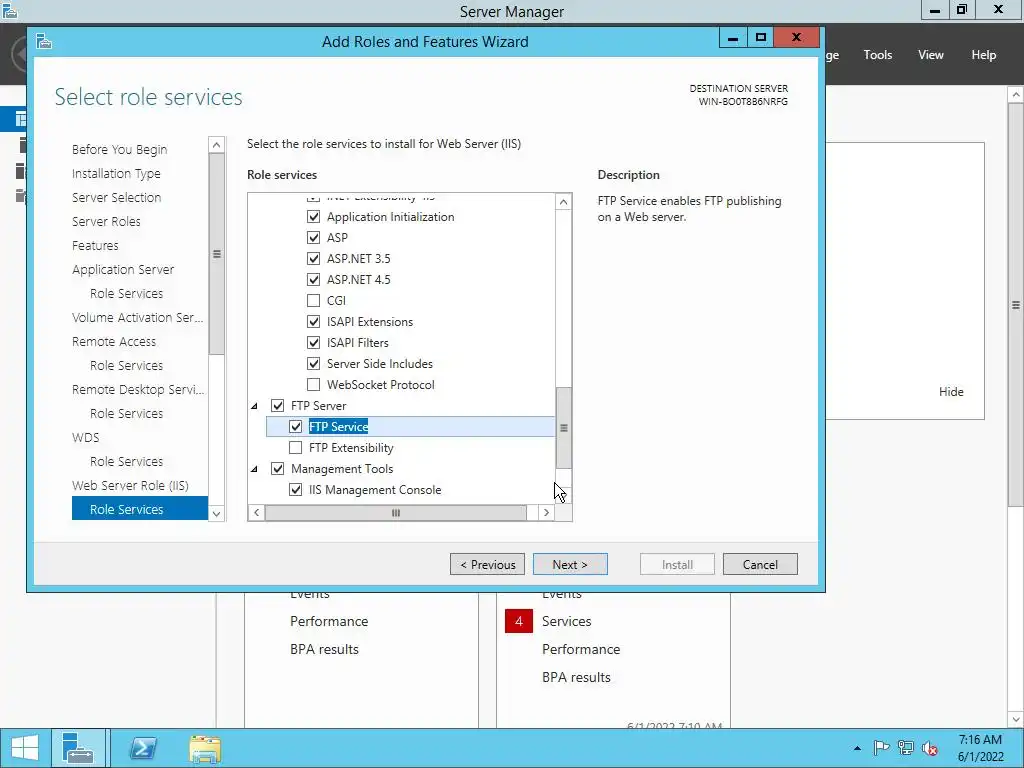The height and width of the screenshot is (768, 1024).
Task: Click the role services horizontal scrollbar thumb
Action: pos(396,513)
